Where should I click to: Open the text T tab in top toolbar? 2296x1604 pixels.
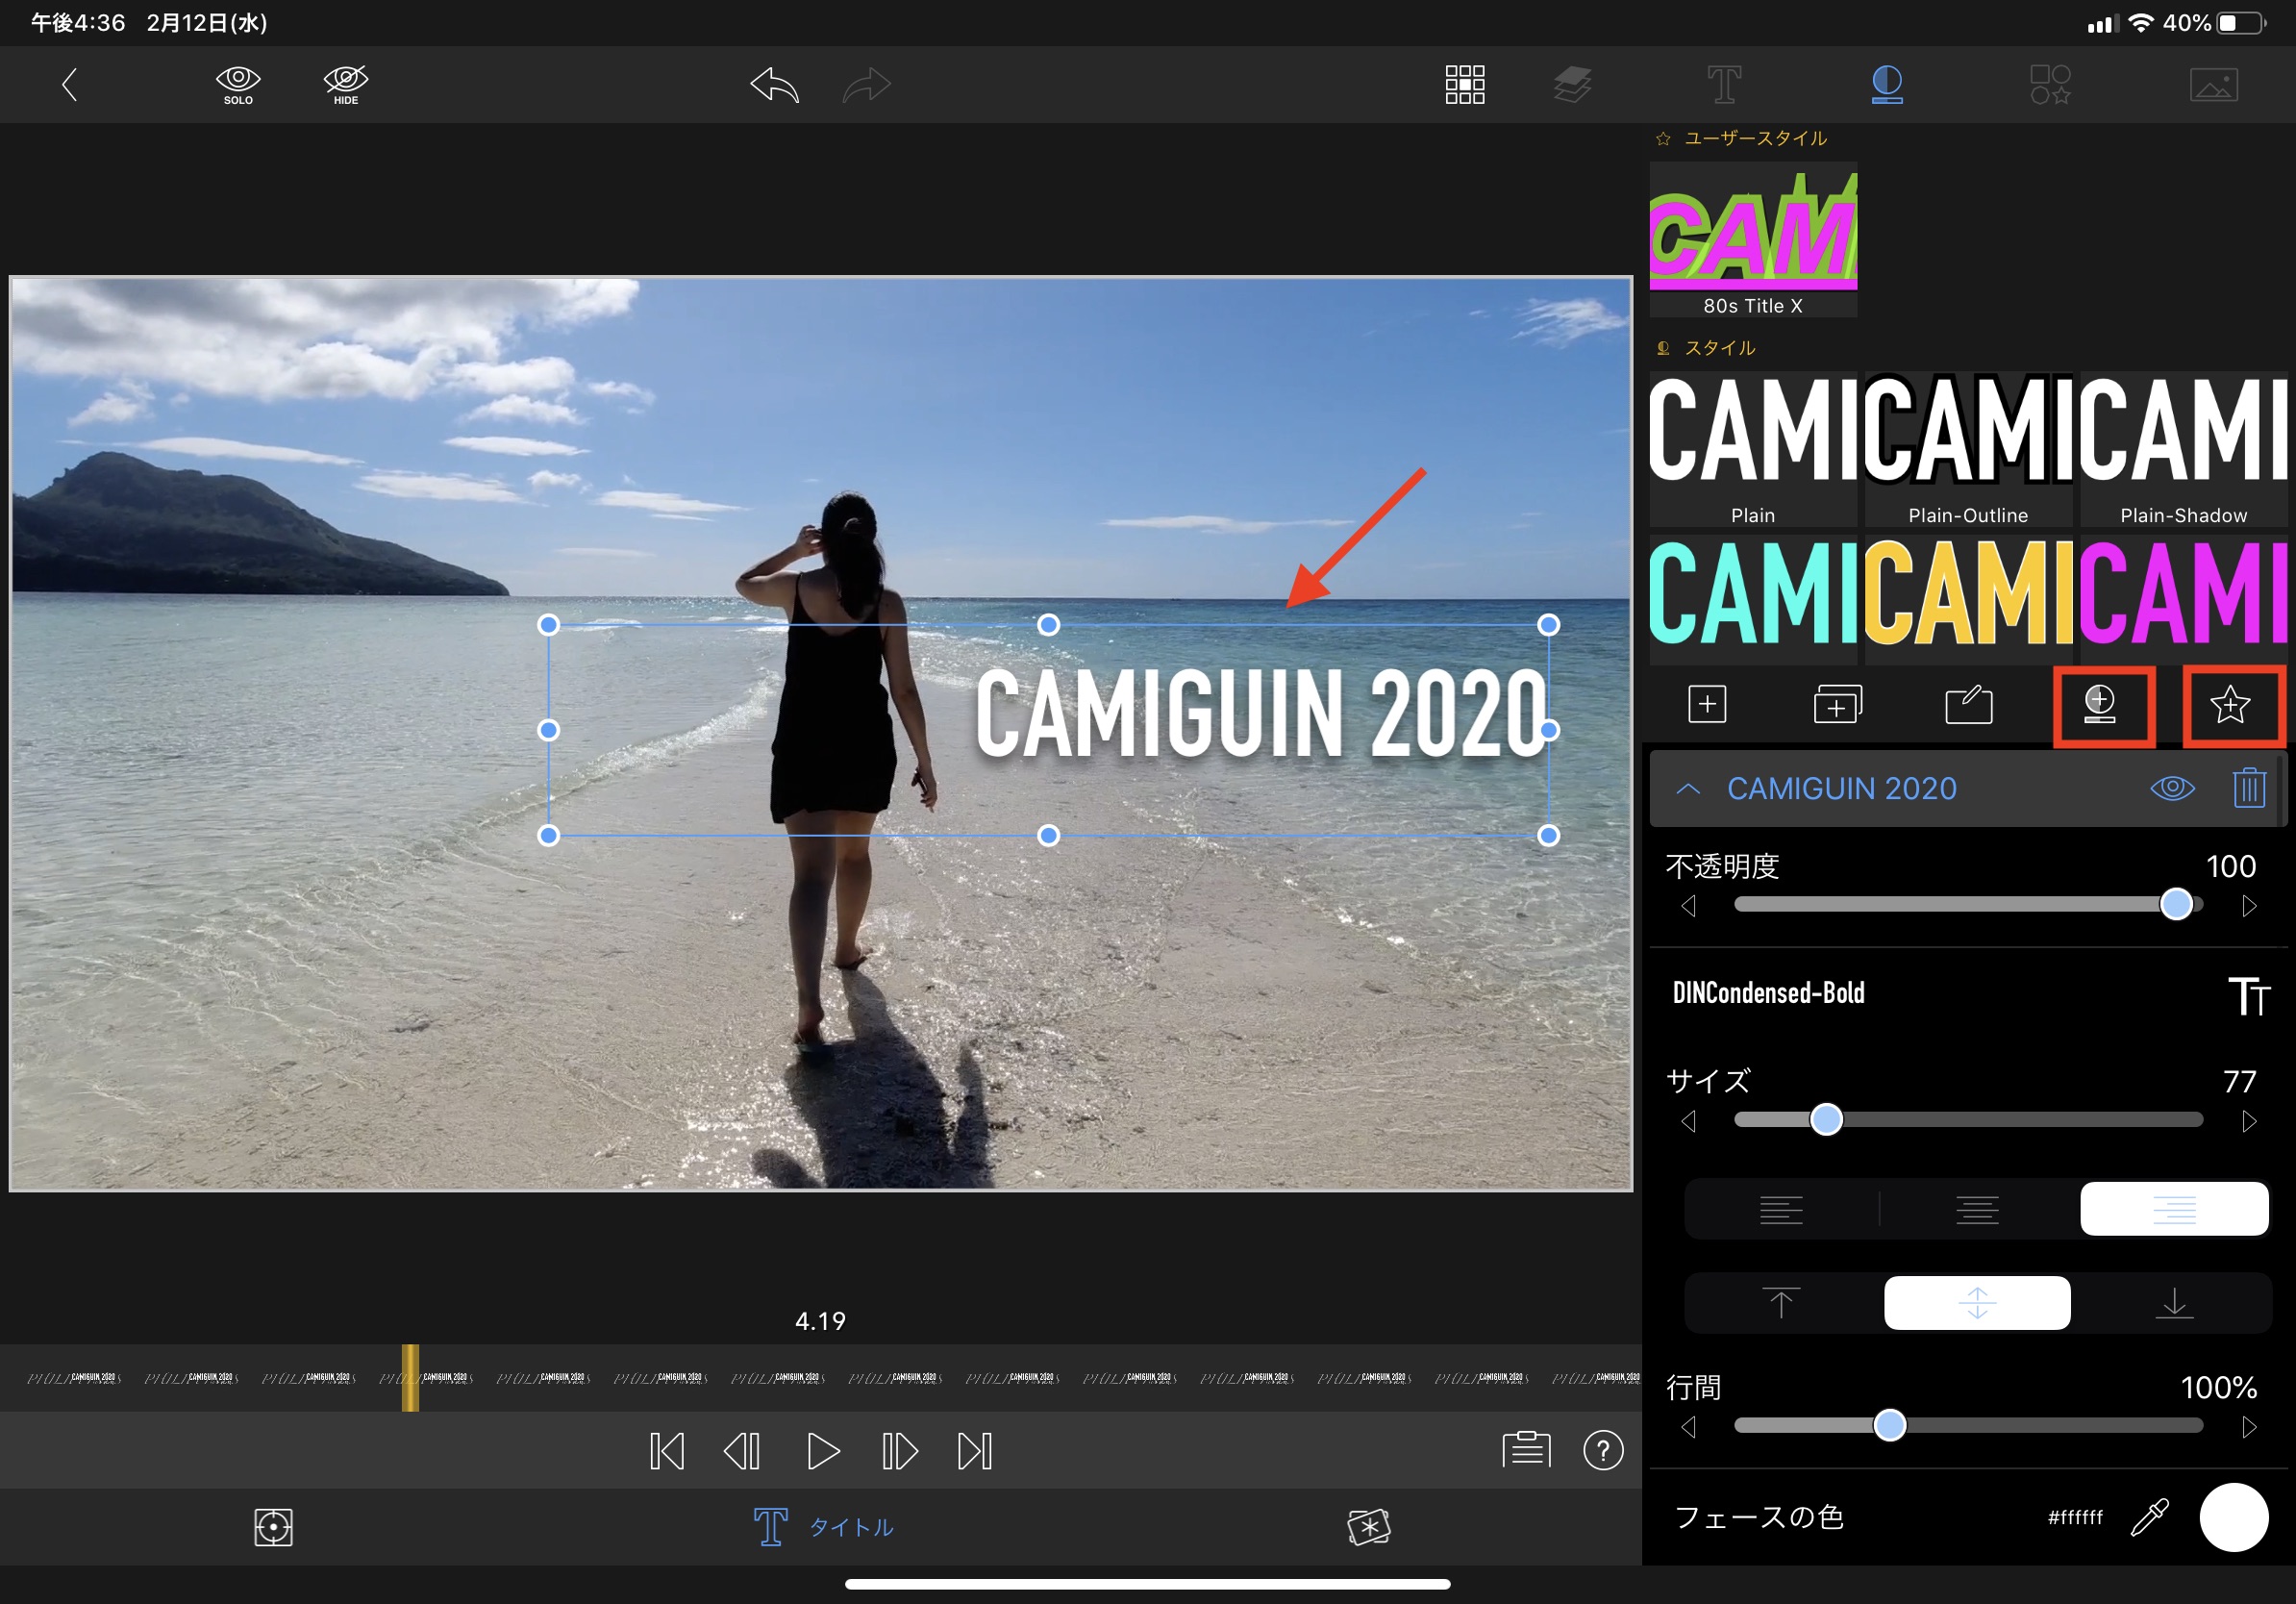[1723, 85]
